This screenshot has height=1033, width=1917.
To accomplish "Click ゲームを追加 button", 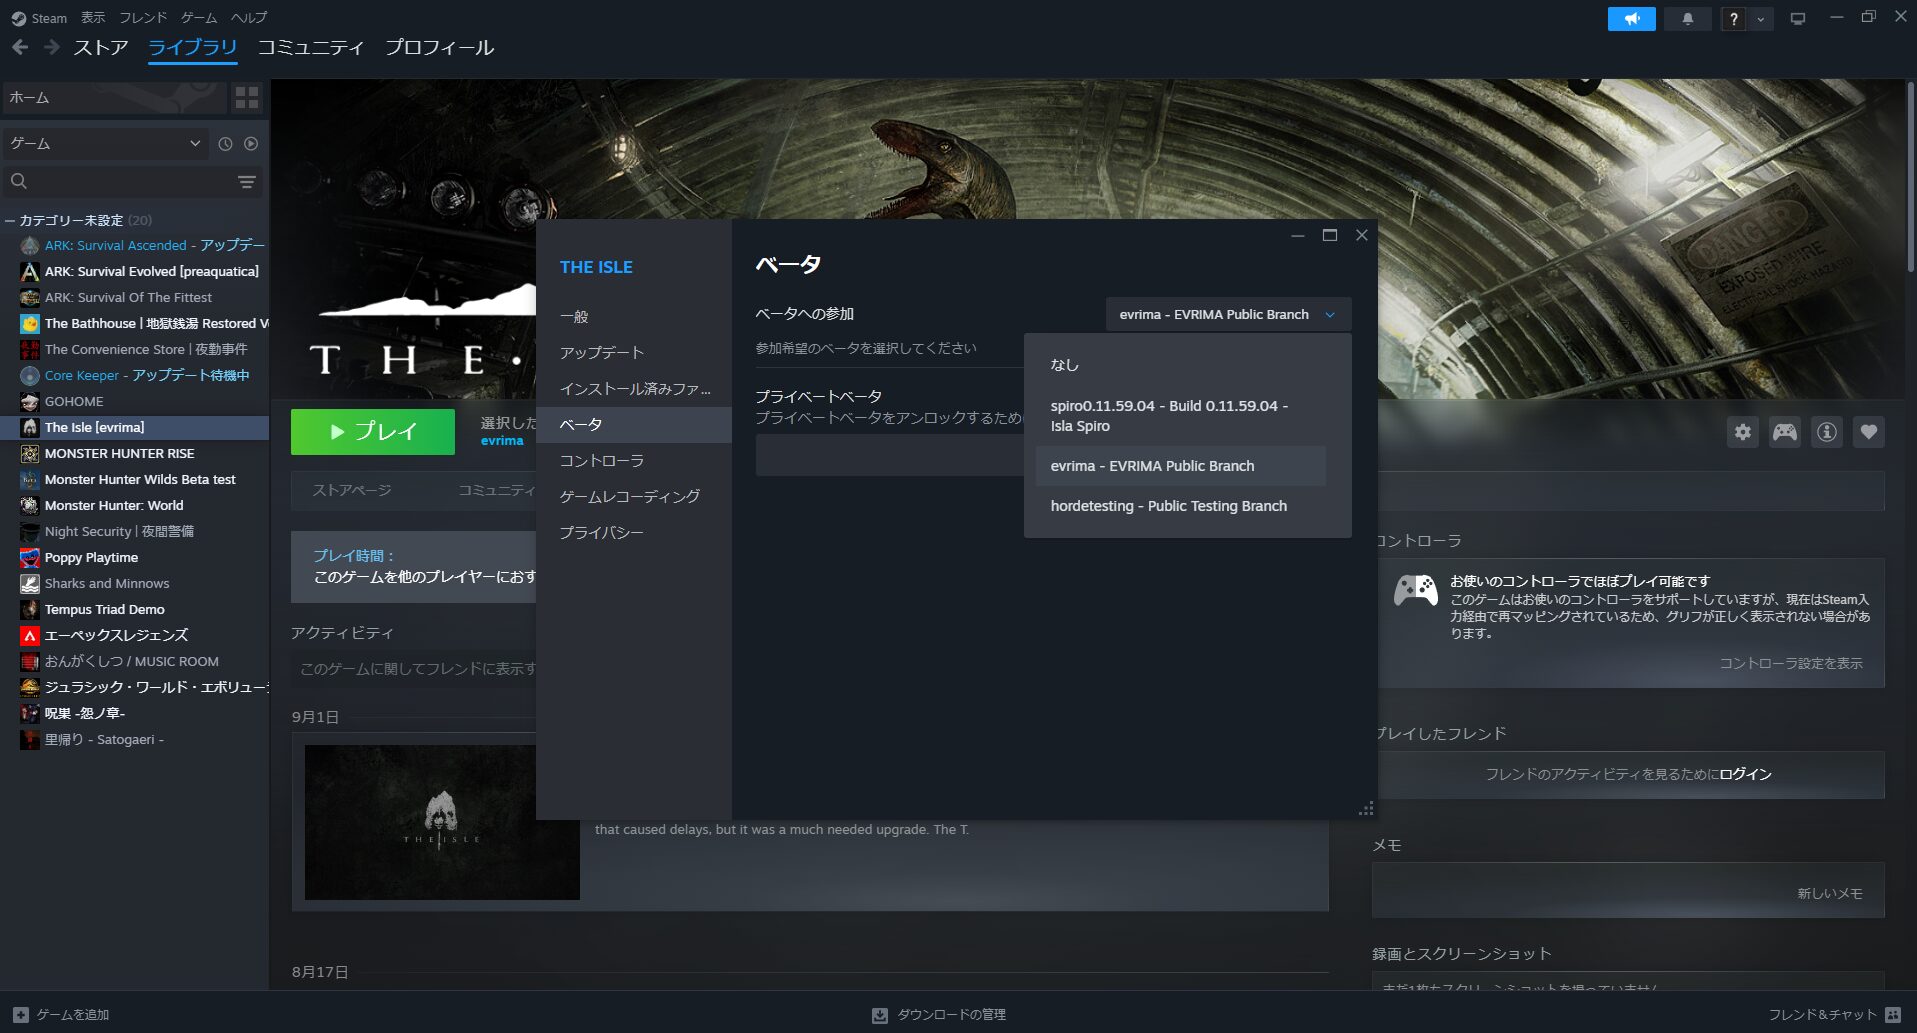I will pos(61,1014).
